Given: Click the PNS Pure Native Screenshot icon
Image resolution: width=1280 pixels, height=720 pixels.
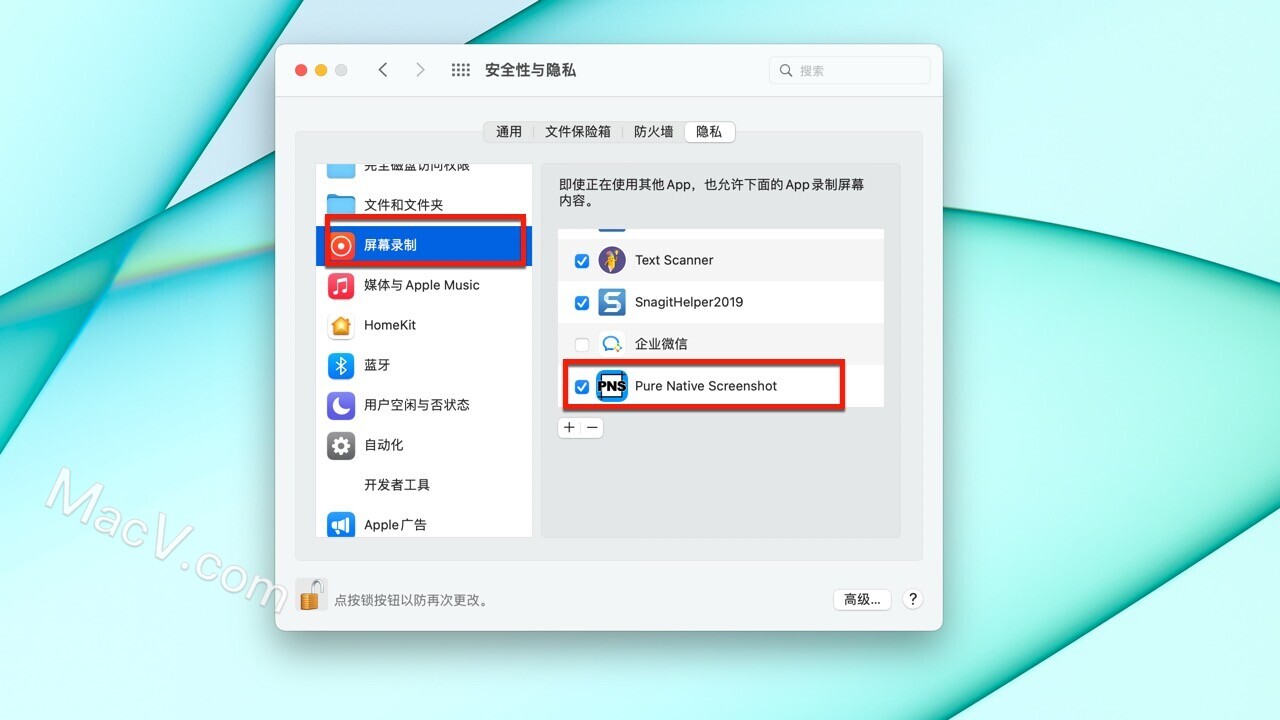Looking at the screenshot, I should click(612, 386).
